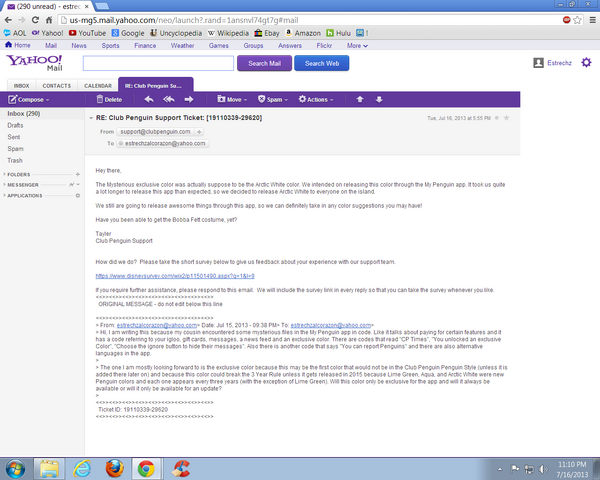Click the Chrome back button
The height and width of the screenshot is (480, 600).
coord(8,20)
